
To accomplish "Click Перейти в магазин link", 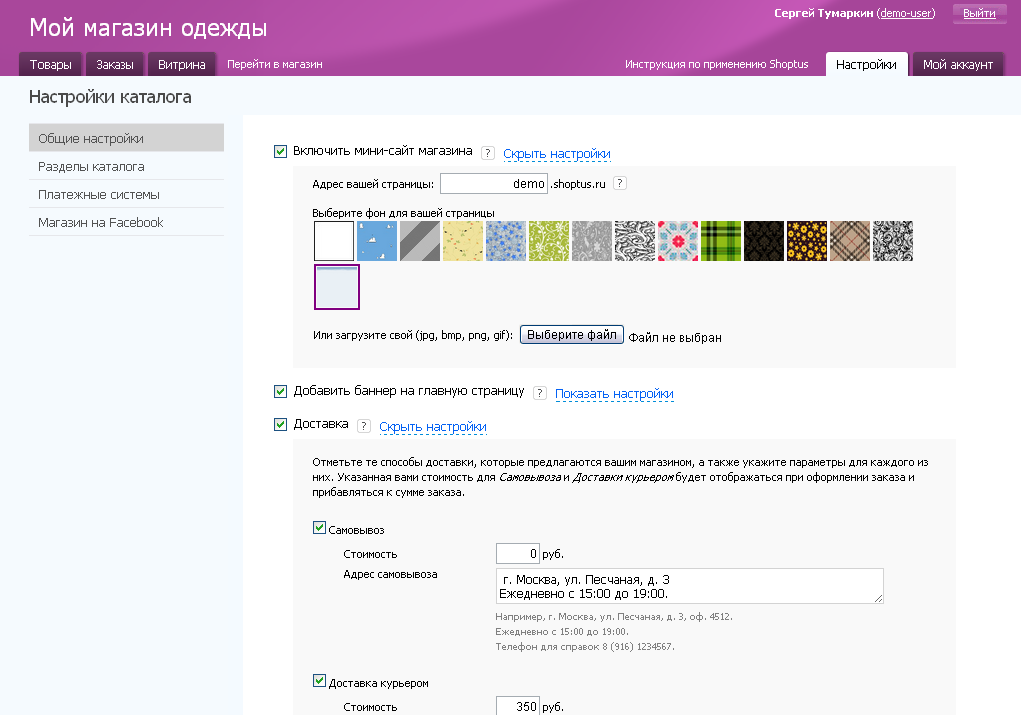I will click(x=275, y=64).
